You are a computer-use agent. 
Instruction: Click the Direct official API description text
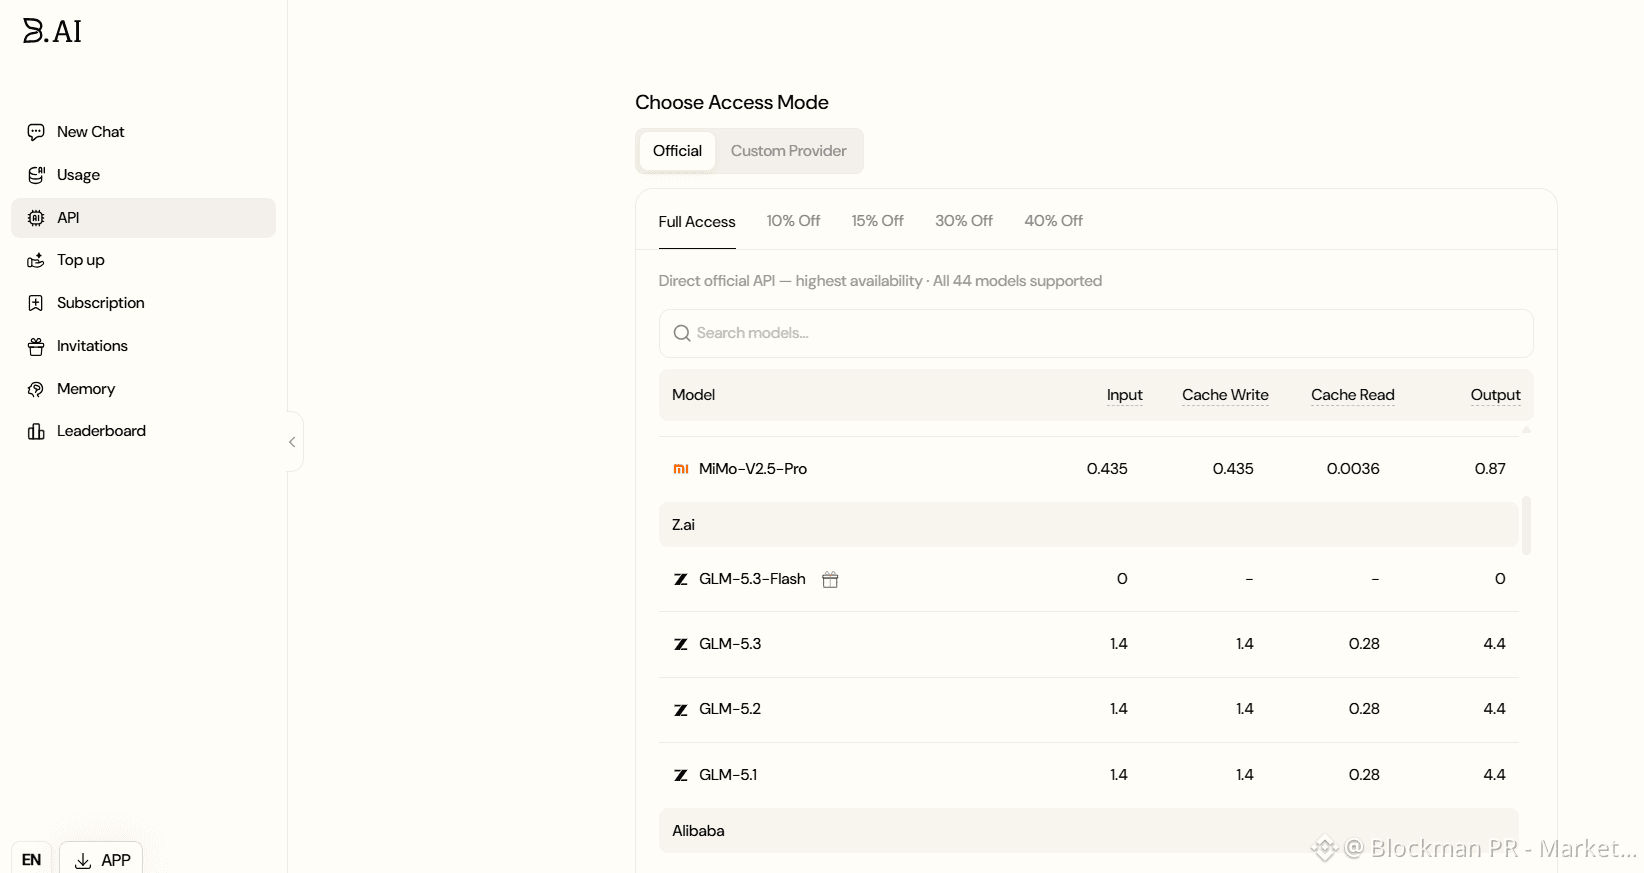880,281
